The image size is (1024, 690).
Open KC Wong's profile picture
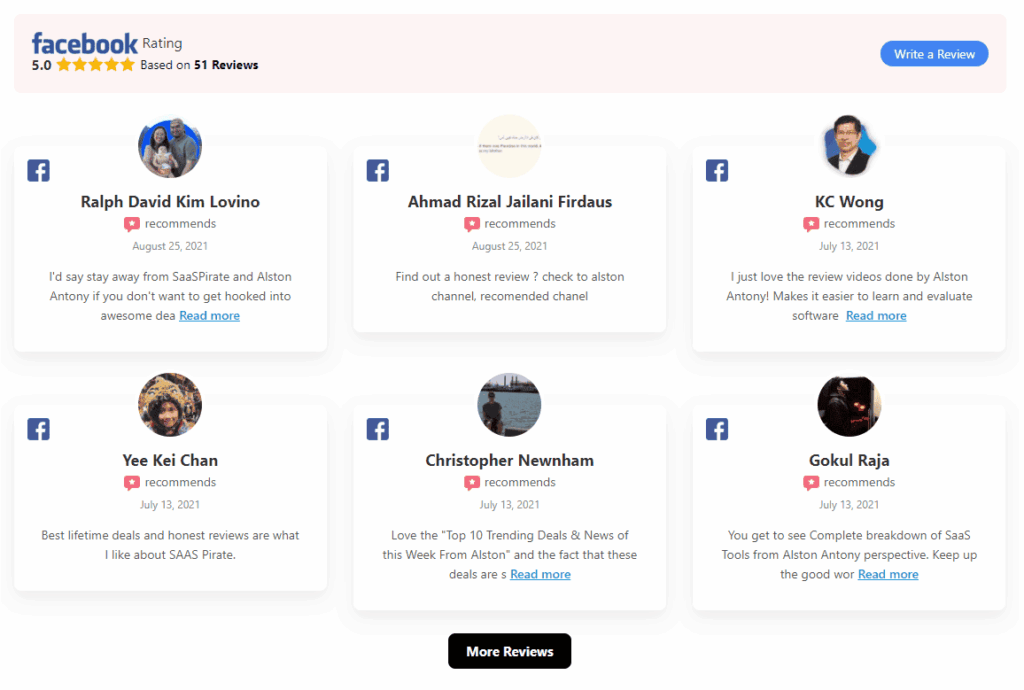849,146
